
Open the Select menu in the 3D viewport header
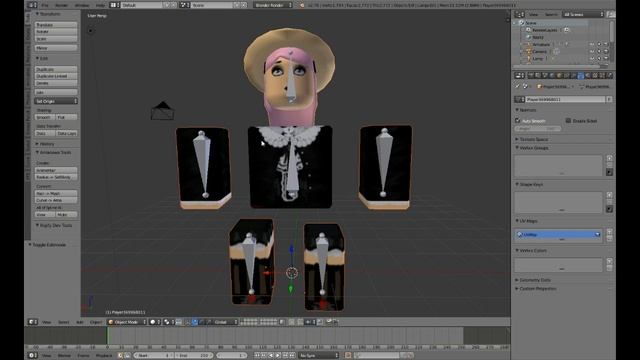click(x=63, y=322)
